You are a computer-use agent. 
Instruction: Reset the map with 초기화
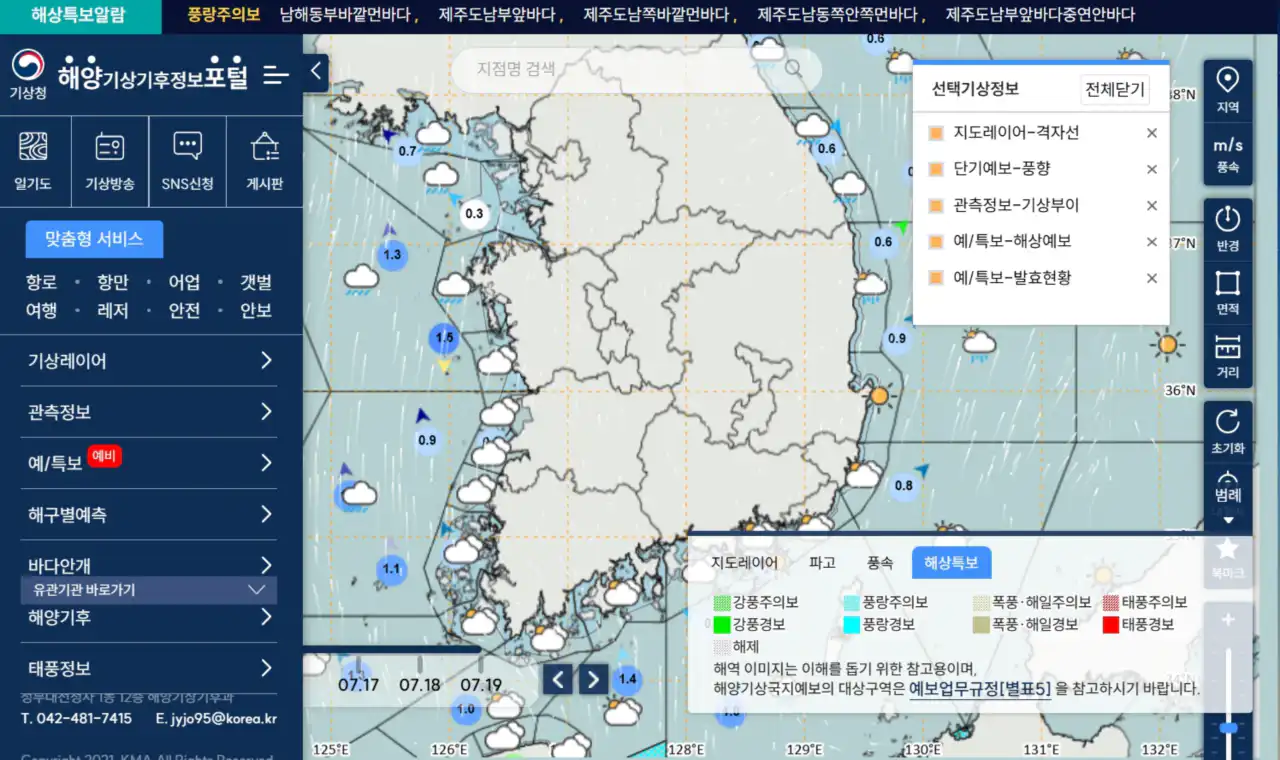point(1228,431)
